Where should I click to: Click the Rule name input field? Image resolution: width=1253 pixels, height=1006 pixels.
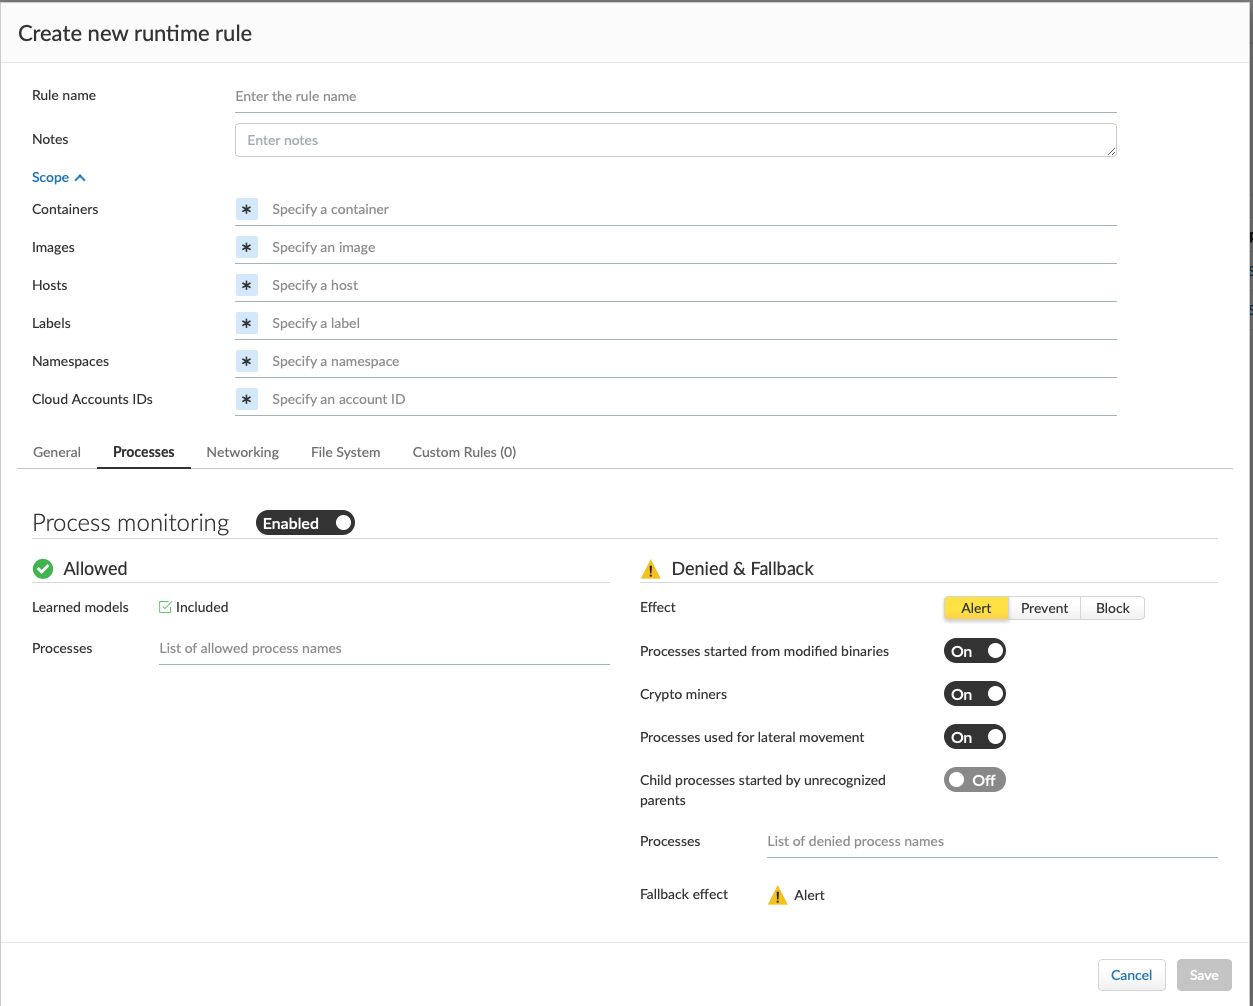(x=675, y=96)
